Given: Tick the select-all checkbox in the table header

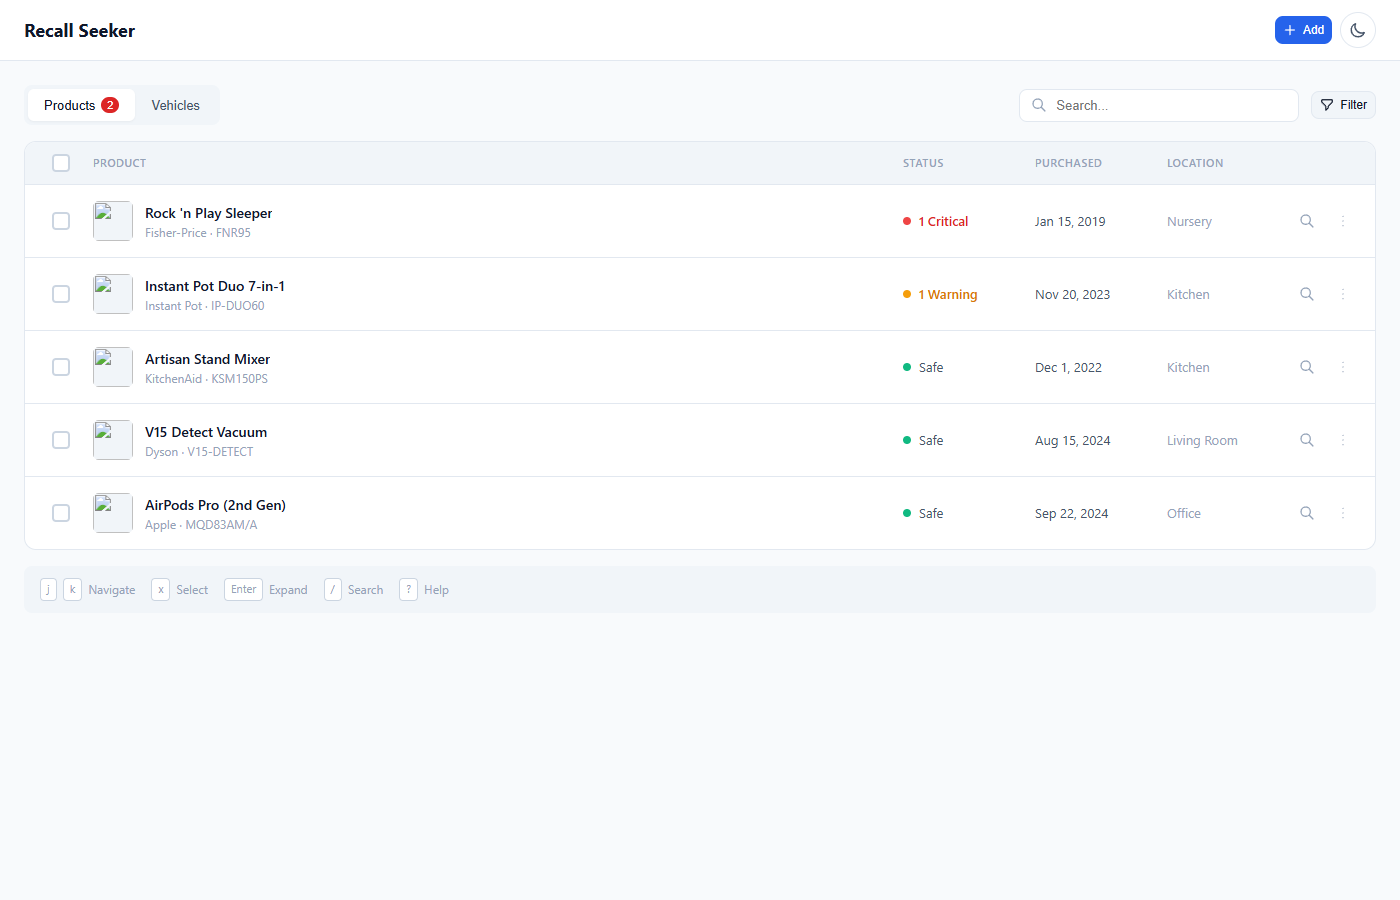Looking at the screenshot, I should click(61, 163).
